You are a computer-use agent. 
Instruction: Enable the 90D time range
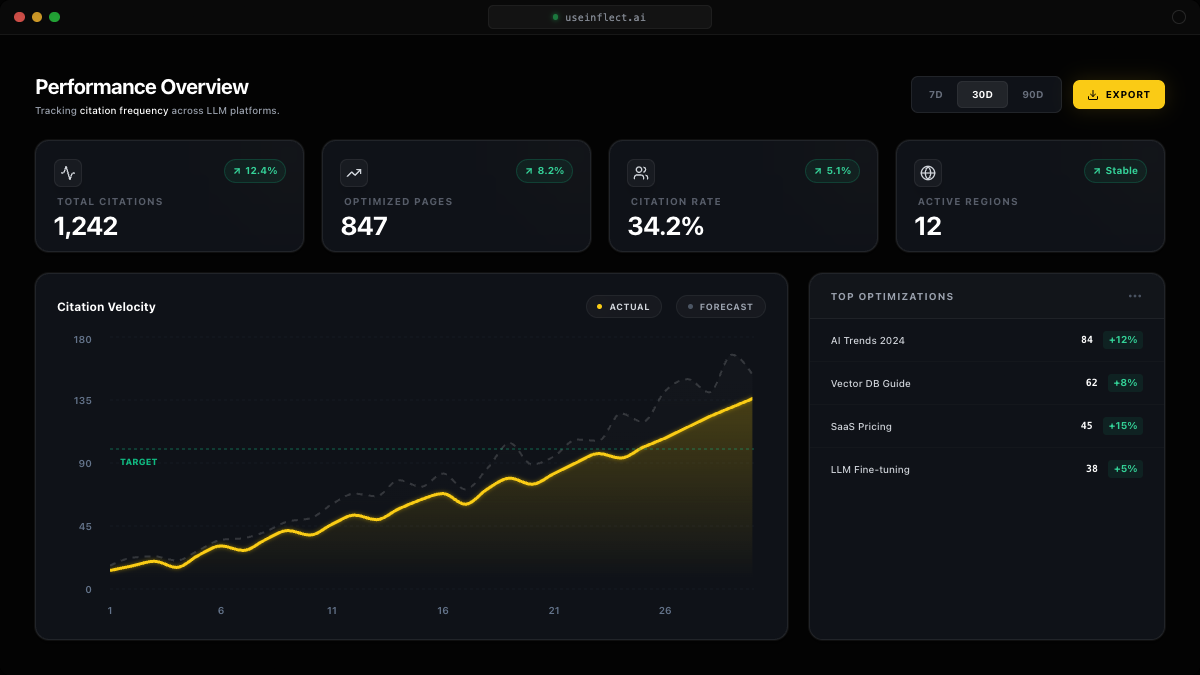(x=1033, y=94)
